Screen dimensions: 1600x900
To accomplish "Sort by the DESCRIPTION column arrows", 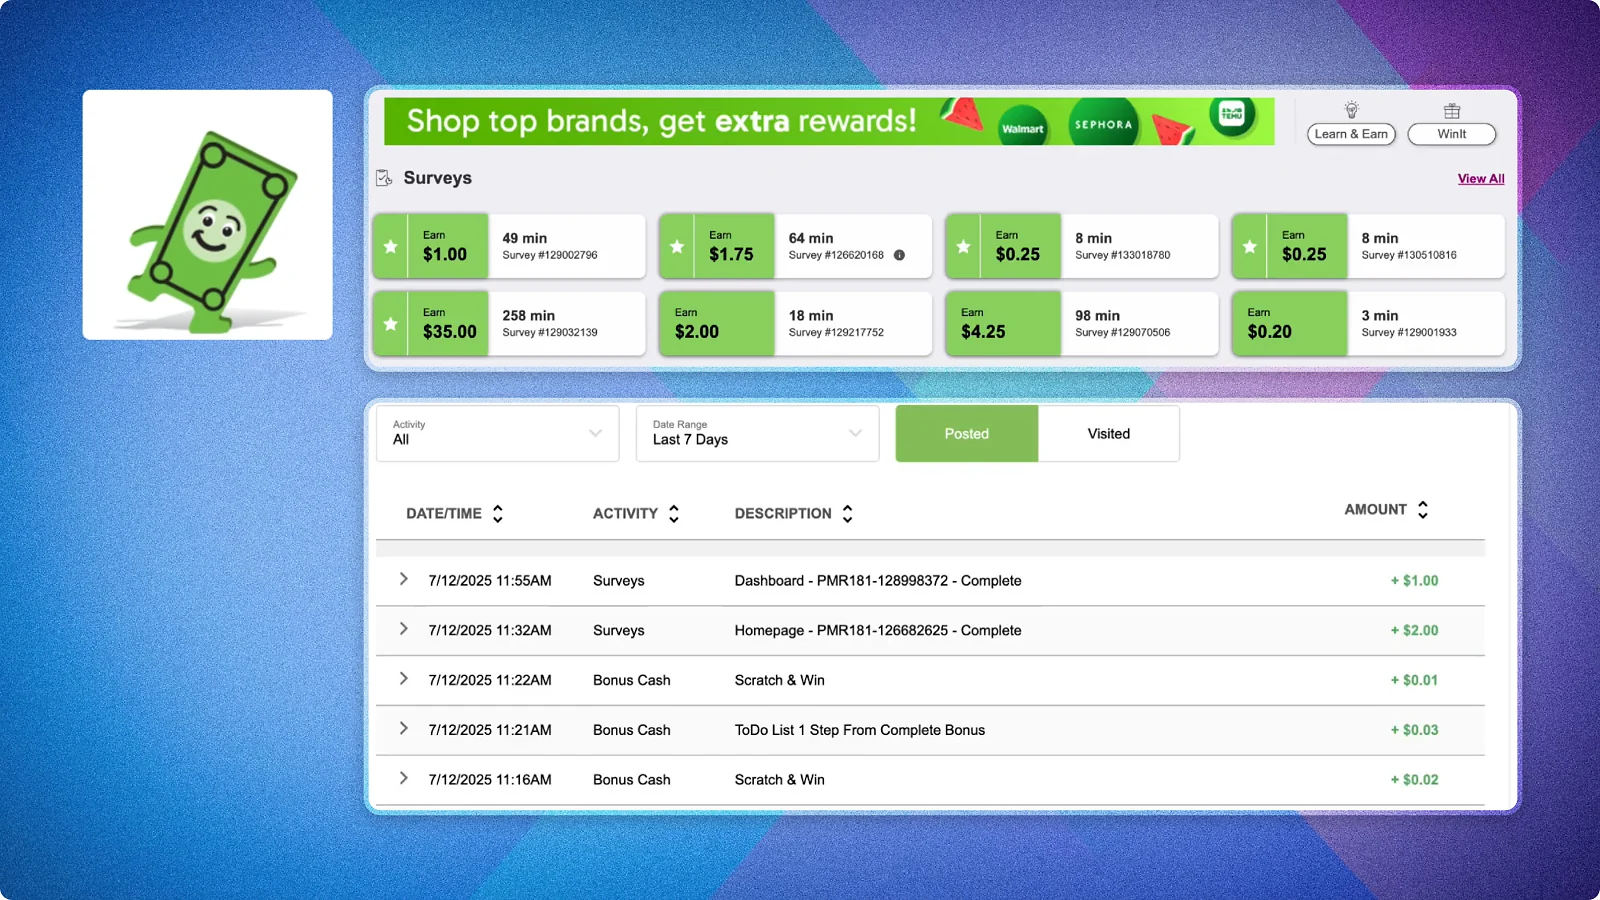I will click(x=847, y=514).
